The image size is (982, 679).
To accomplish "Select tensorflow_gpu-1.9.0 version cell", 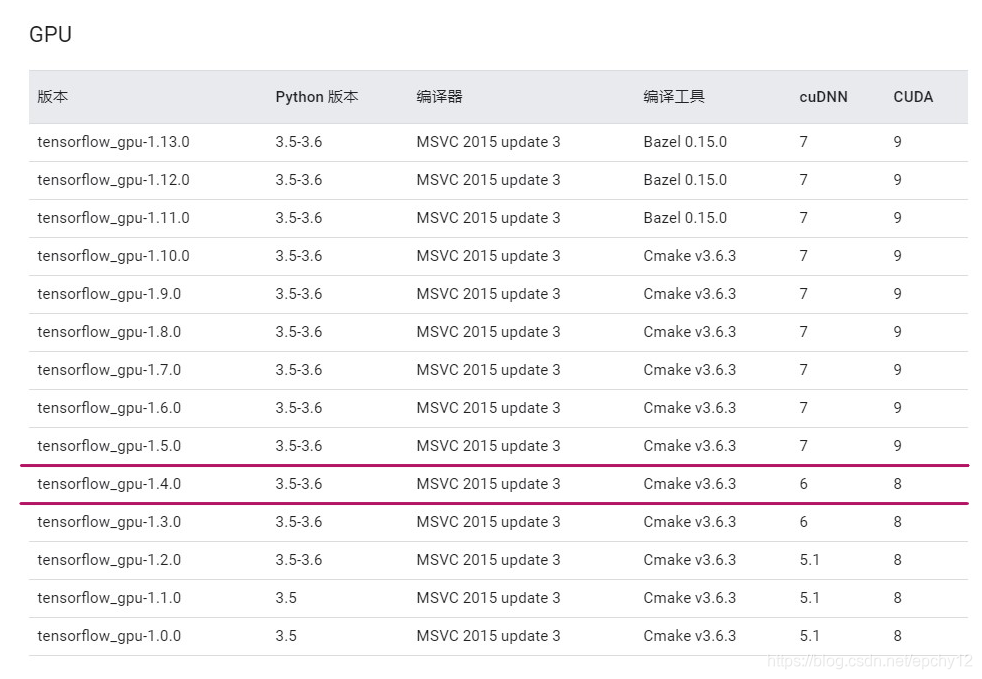I will point(109,294).
